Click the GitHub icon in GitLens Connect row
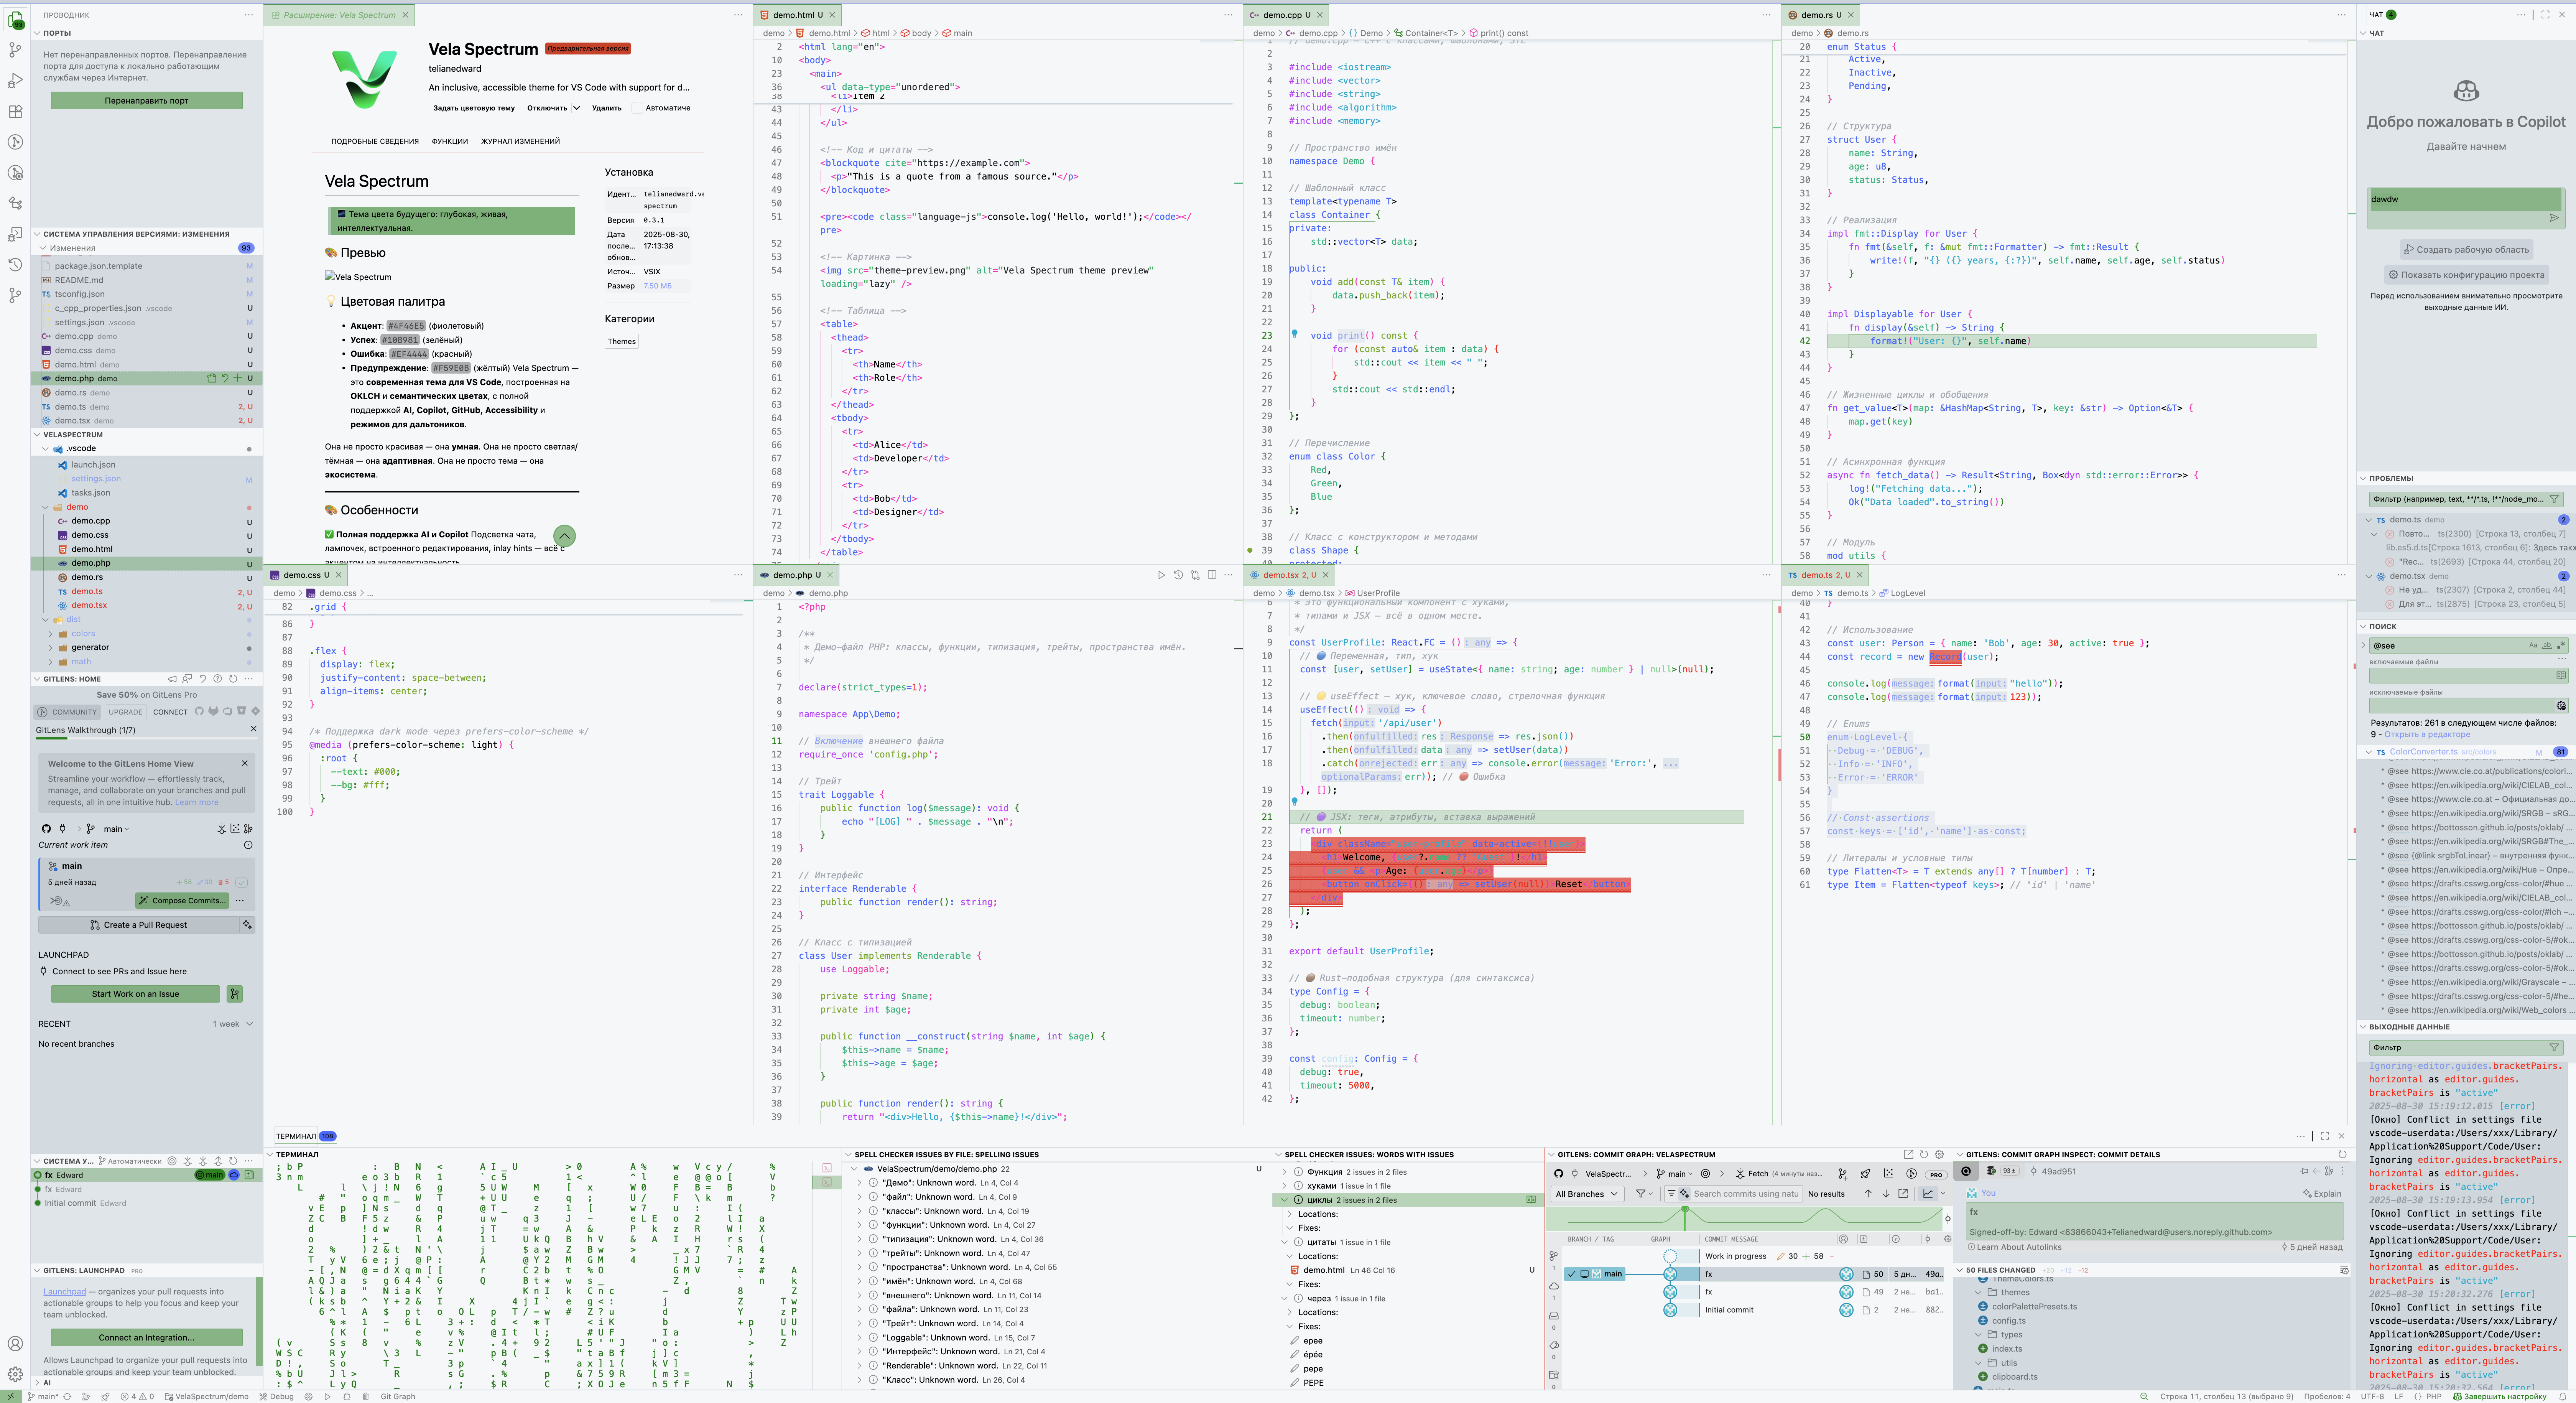Image resolution: width=2576 pixels, height=1403 pixels. coord(199,711)
